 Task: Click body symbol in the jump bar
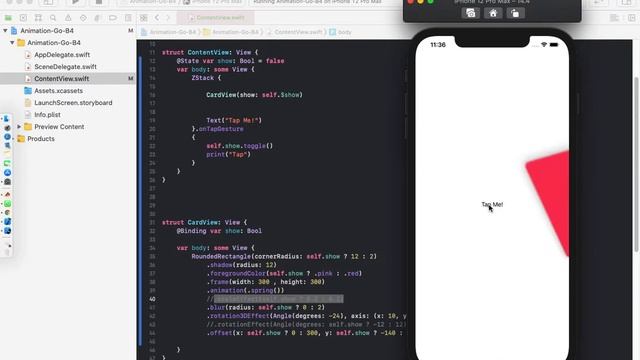tap(340, 32)
